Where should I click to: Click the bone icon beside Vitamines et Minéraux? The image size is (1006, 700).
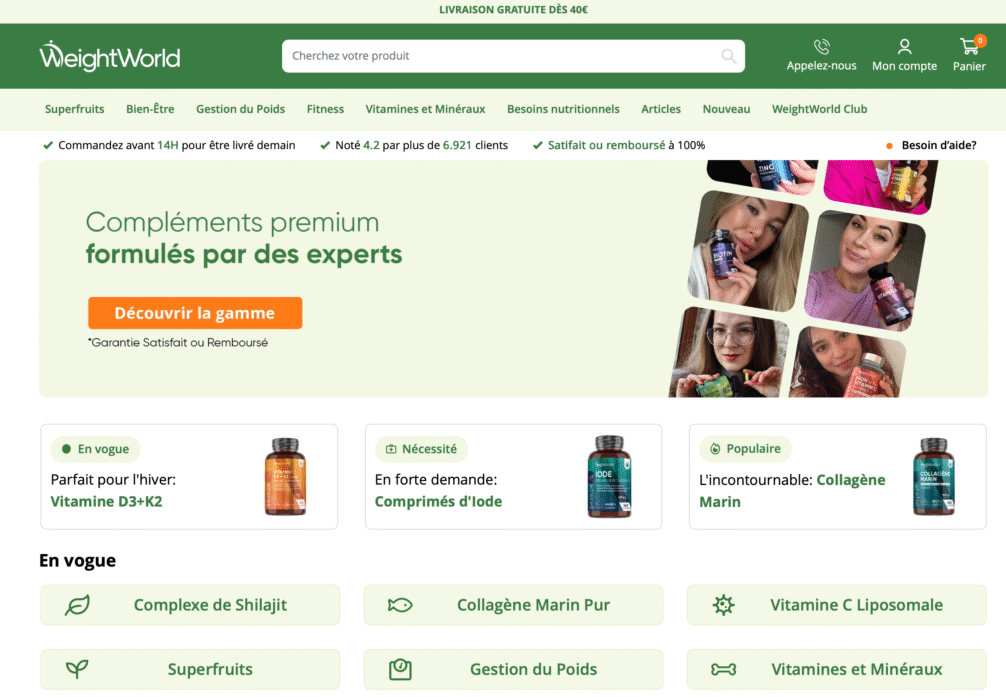click(723, 669)
